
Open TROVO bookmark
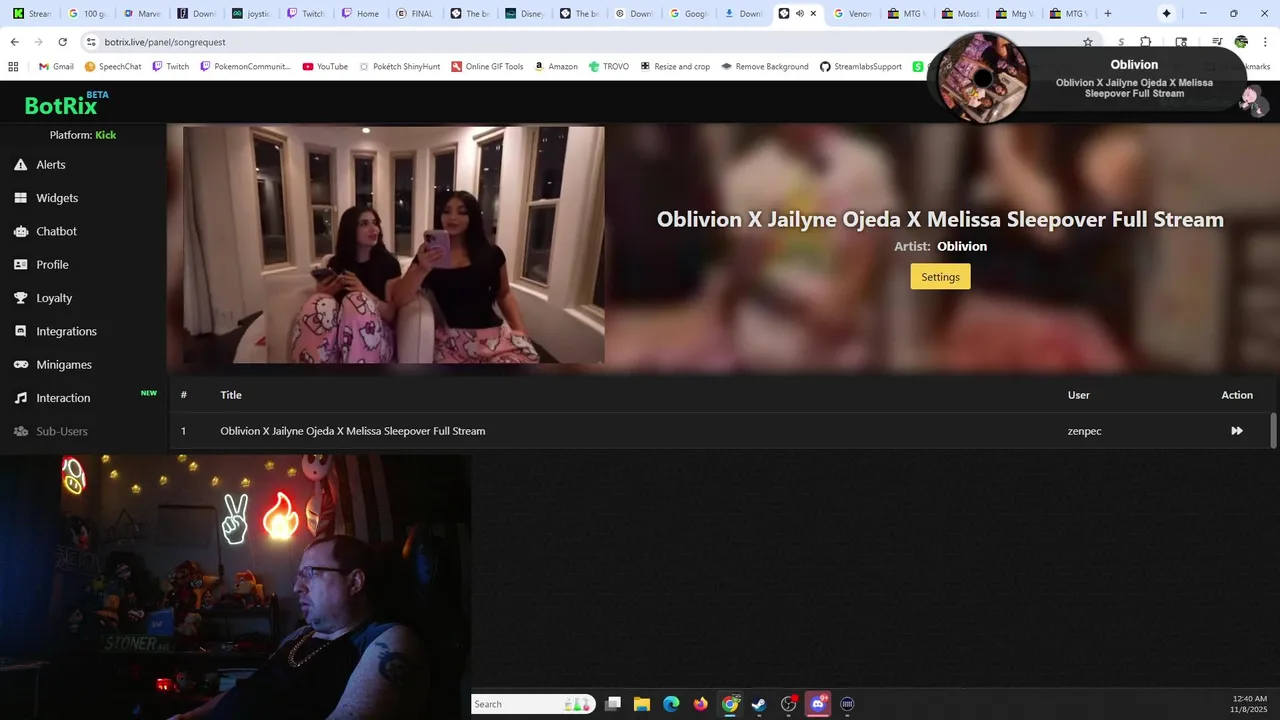[x=609, y=67]
